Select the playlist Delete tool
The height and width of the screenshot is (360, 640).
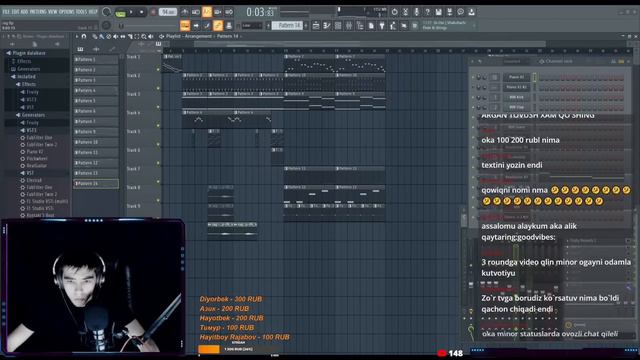pyautogui.click(x=109, y=36)
